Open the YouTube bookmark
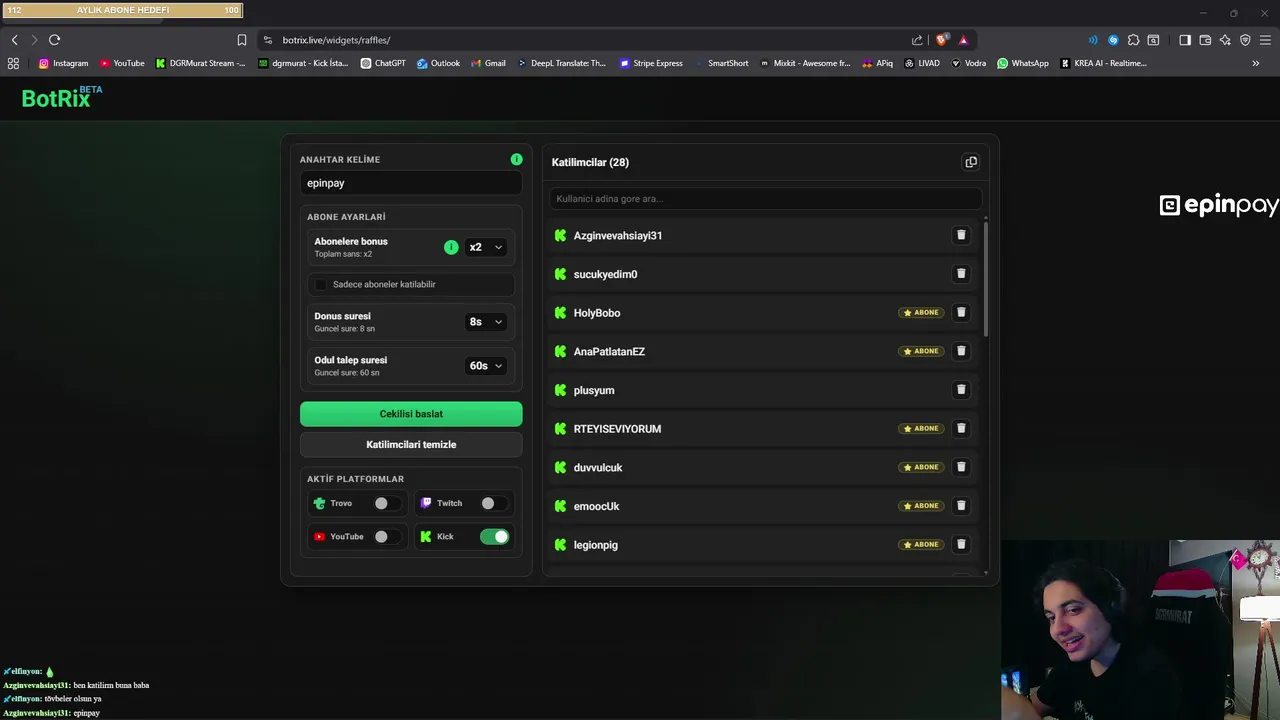 coord(122,63)
